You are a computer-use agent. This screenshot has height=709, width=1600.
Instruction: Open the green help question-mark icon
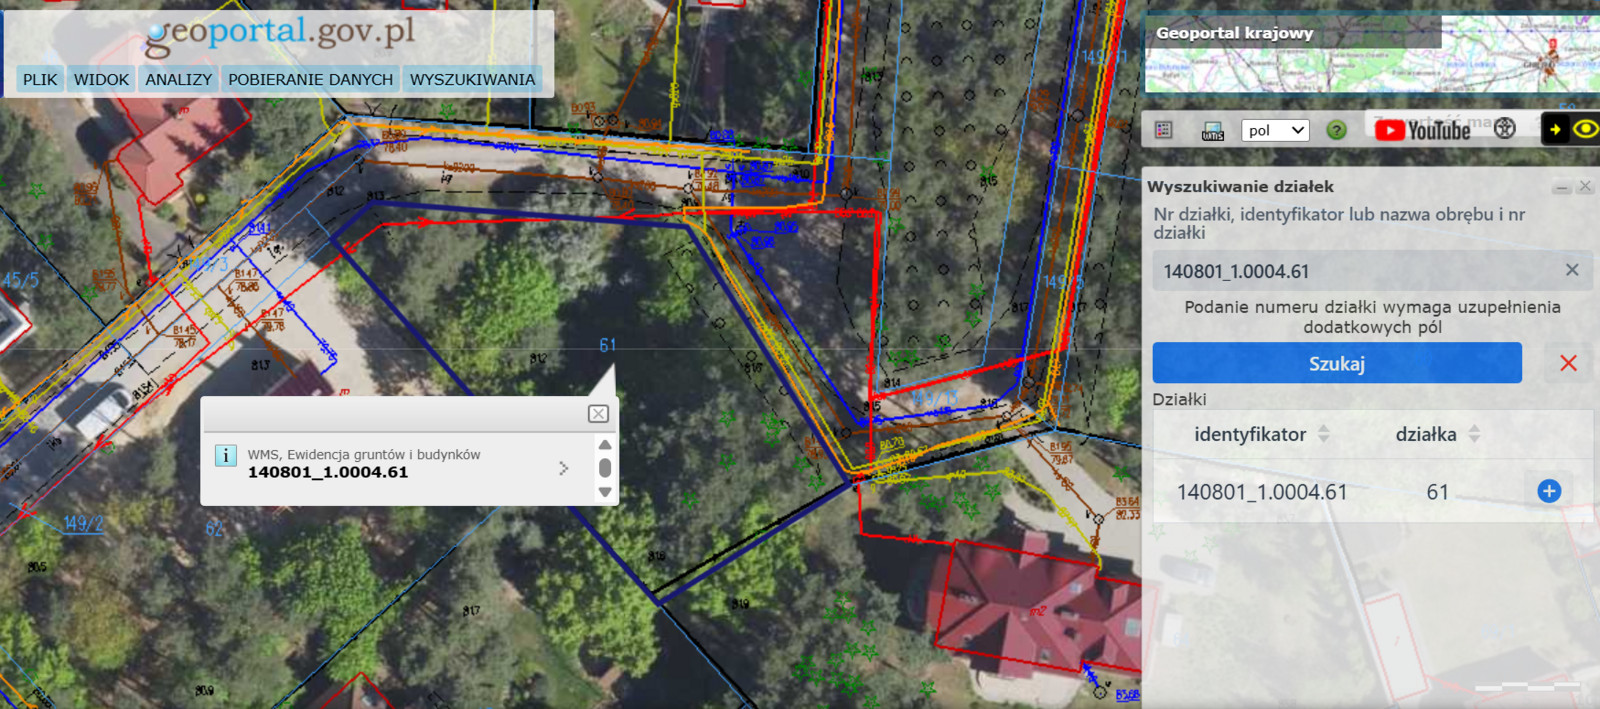click(1336, 130)
